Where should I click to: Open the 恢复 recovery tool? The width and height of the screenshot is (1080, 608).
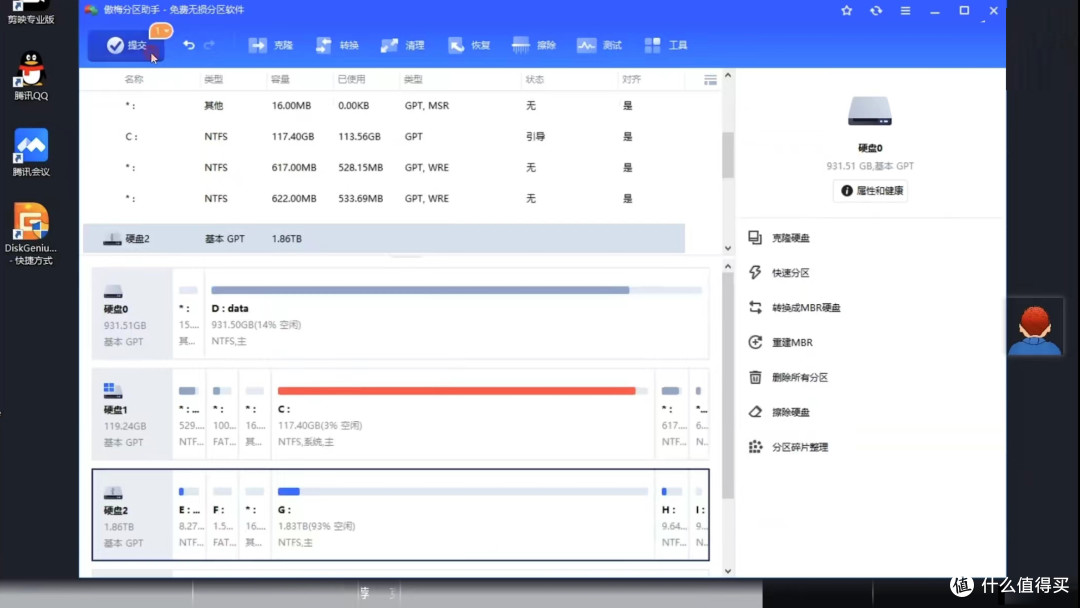(x=468, y=45)
